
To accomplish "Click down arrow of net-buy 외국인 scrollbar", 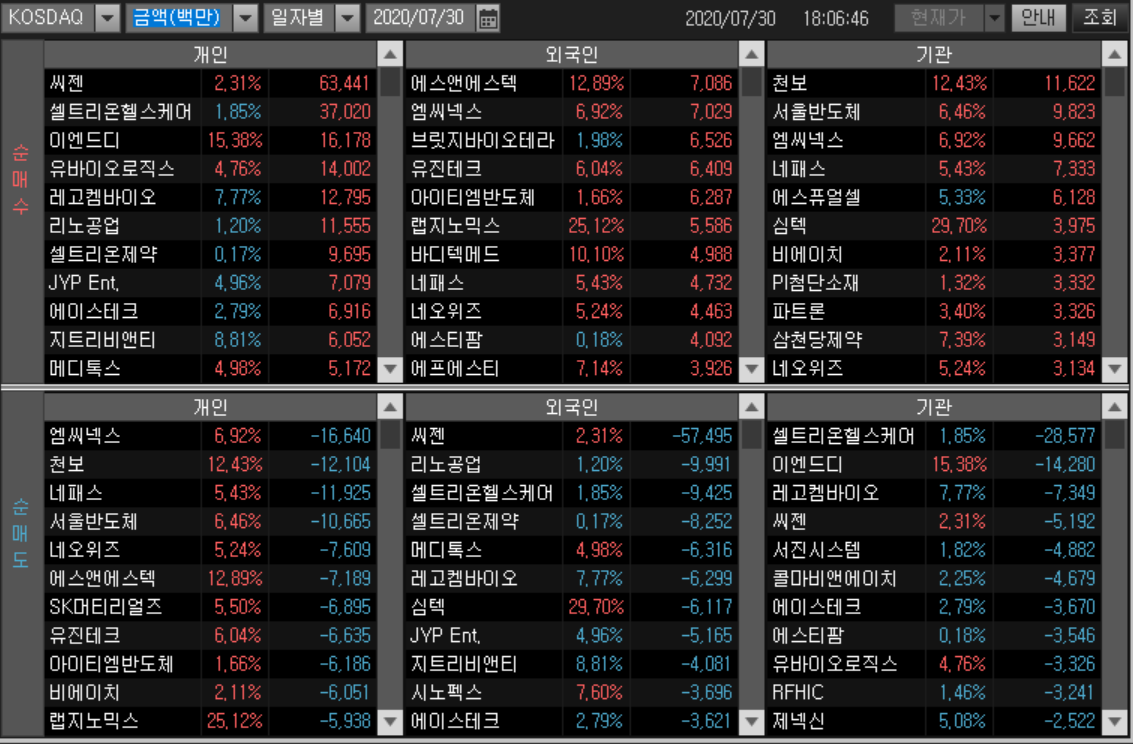I will pyautogui.click(x=751, y=369).
